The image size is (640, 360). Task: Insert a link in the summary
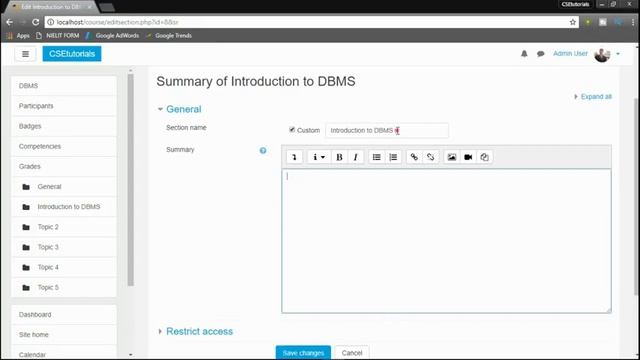414,157
